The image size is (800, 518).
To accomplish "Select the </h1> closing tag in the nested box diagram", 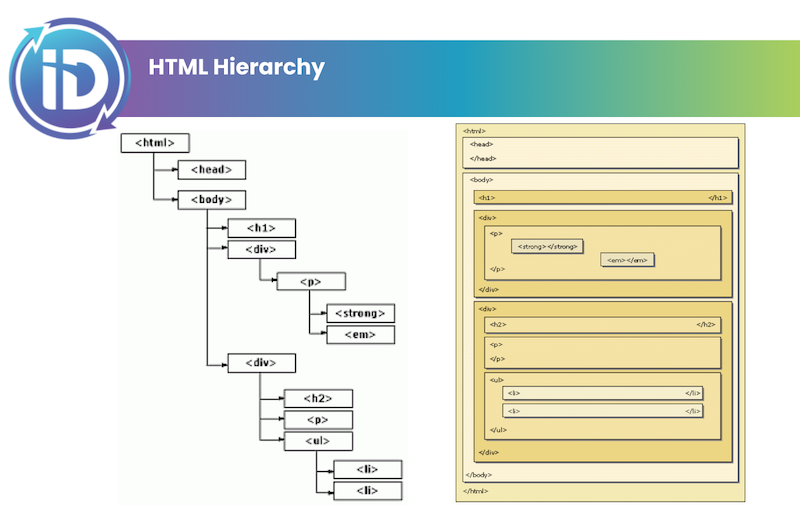I will (x=718, y=198).
